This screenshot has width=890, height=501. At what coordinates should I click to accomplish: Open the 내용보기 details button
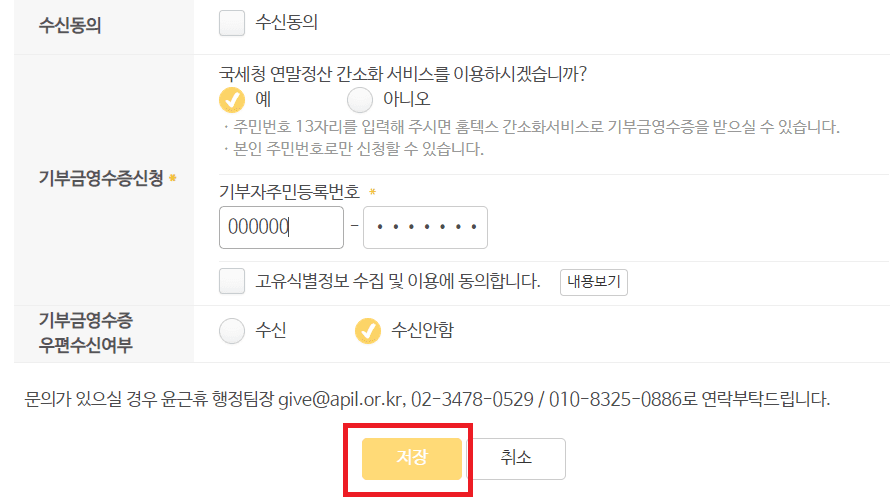[594, 282]
